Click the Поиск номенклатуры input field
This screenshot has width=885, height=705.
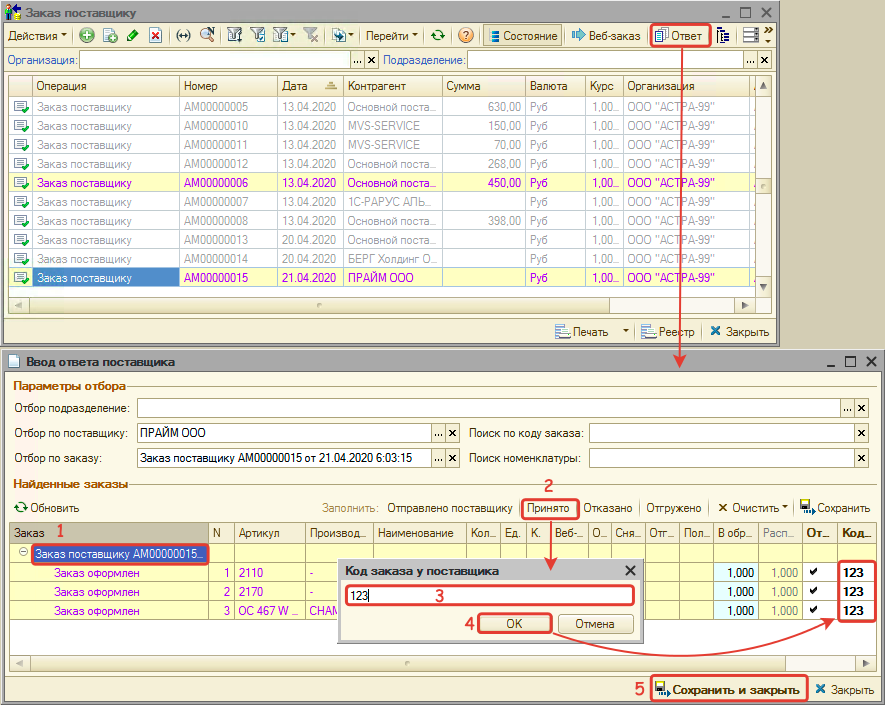(721, 458)
